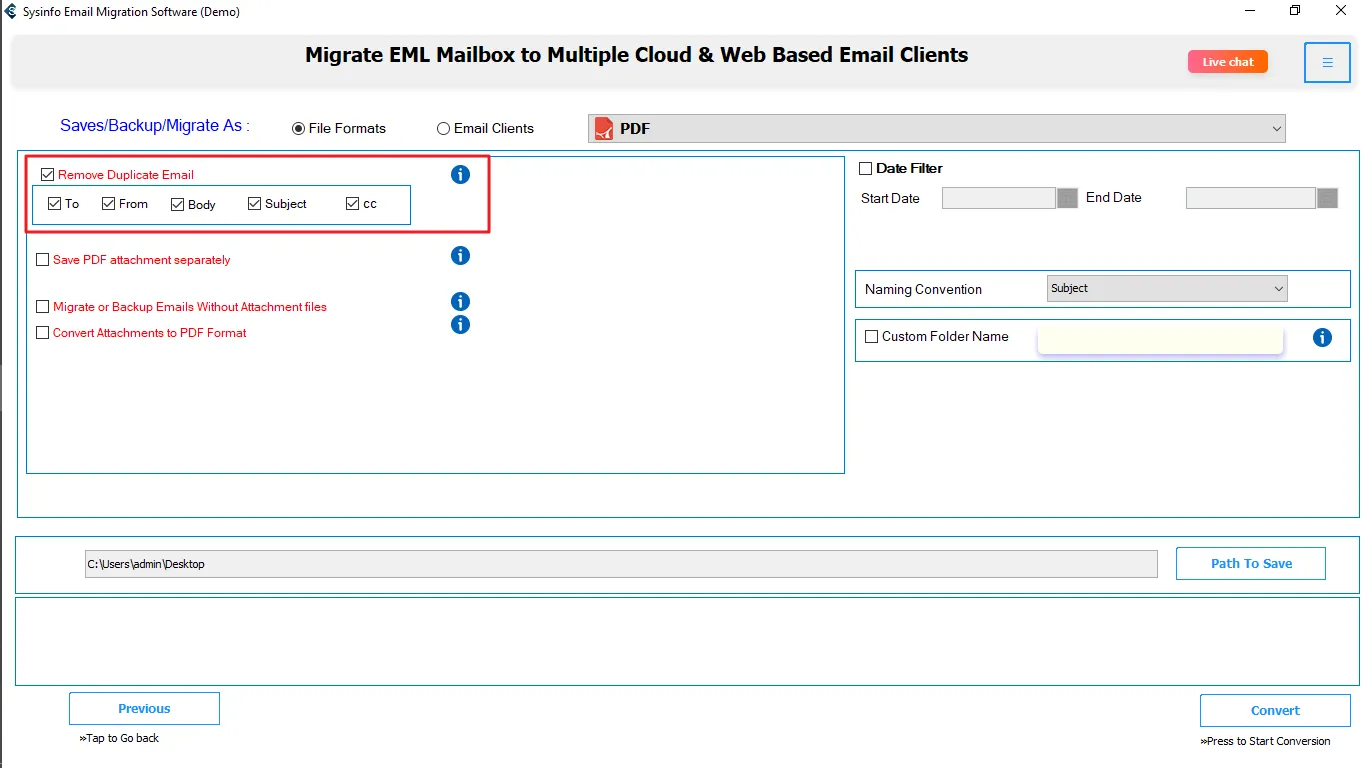Image resolution: width=1366 pixels, height=768 pixels.
Task: Enable Migrate or Backup Emails Without Attachment files
Action: pyautogui.click(x=42, y=307)
